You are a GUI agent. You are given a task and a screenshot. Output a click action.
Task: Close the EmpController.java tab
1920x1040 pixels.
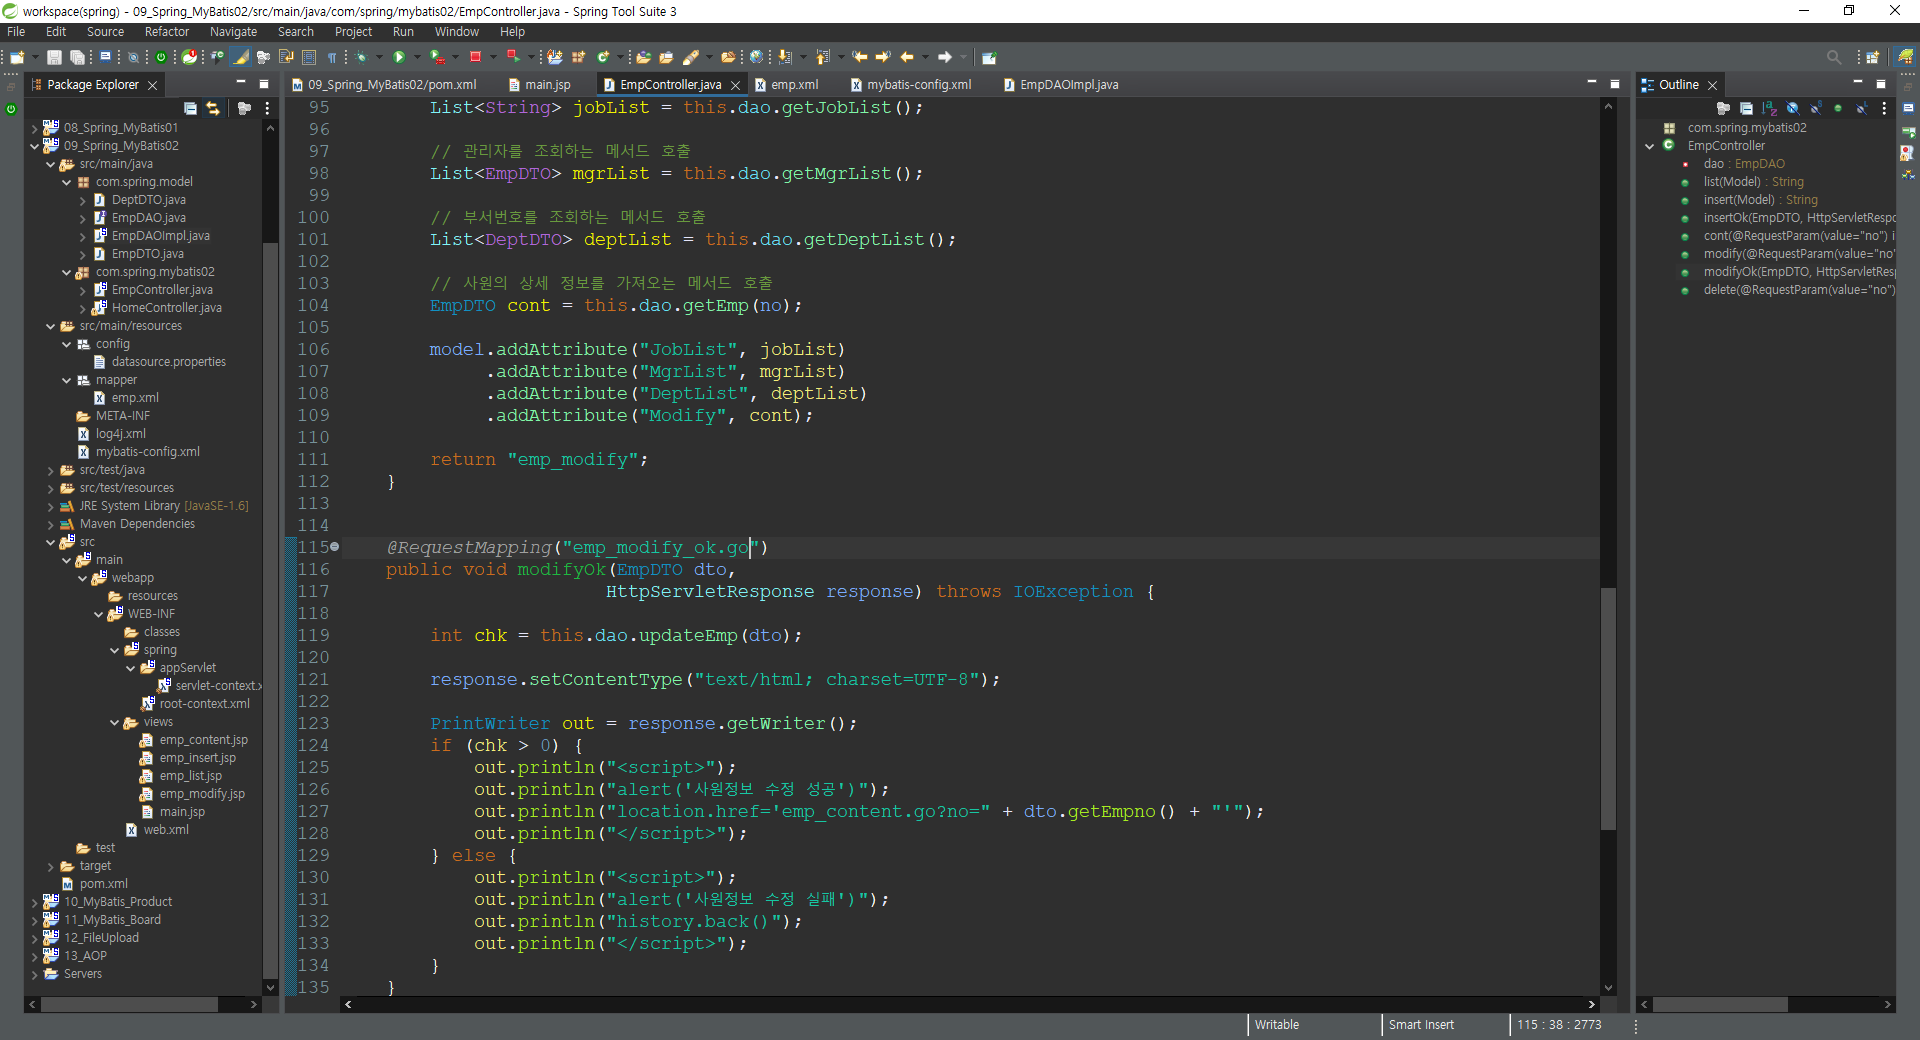click(x=735, y=85)
